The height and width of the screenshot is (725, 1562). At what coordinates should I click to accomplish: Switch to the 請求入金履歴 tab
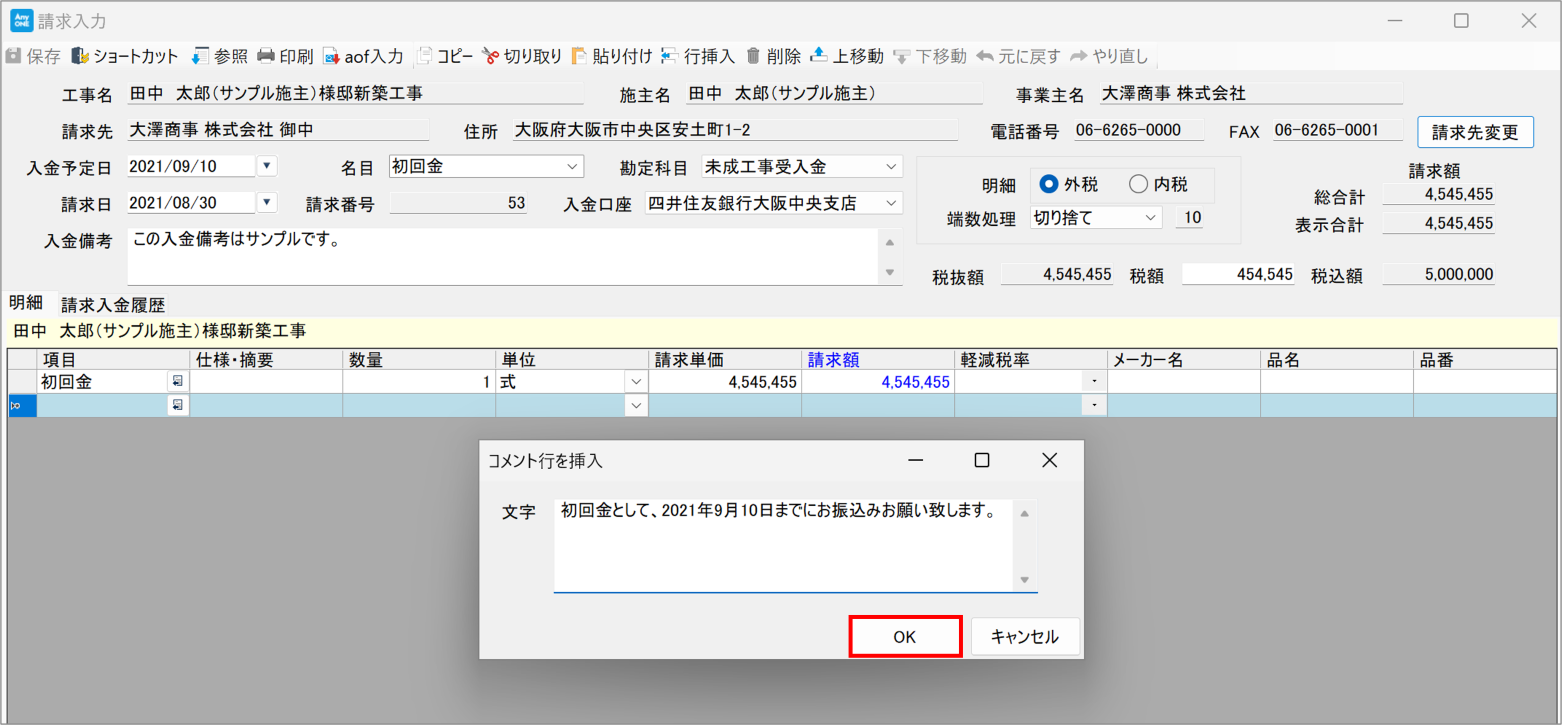tap(113, 305)
